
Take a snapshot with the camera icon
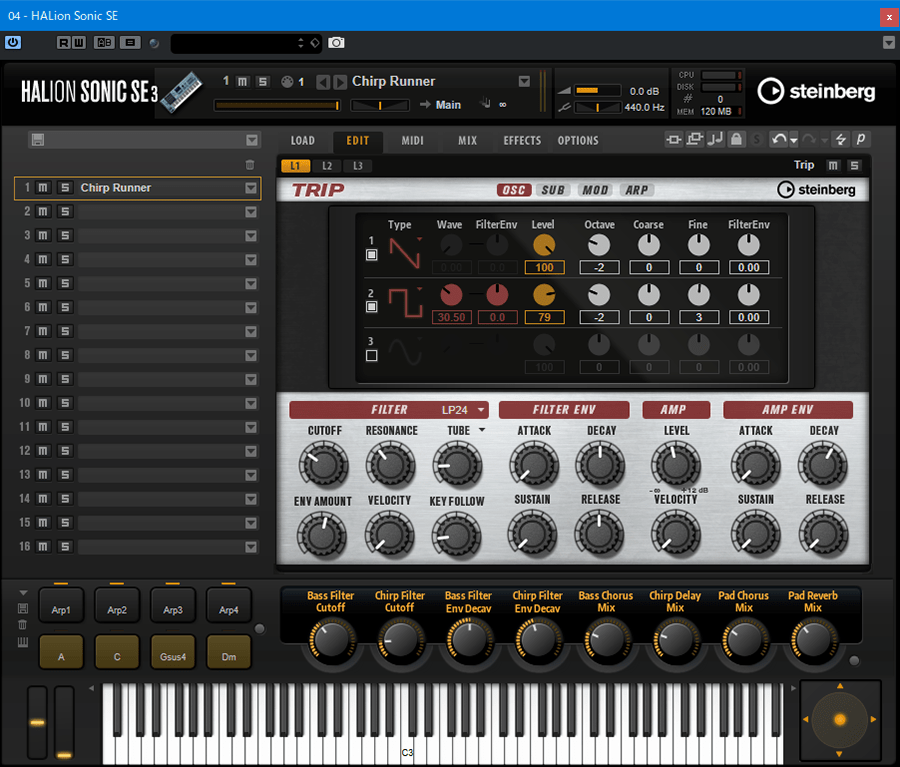coord(336,42)
